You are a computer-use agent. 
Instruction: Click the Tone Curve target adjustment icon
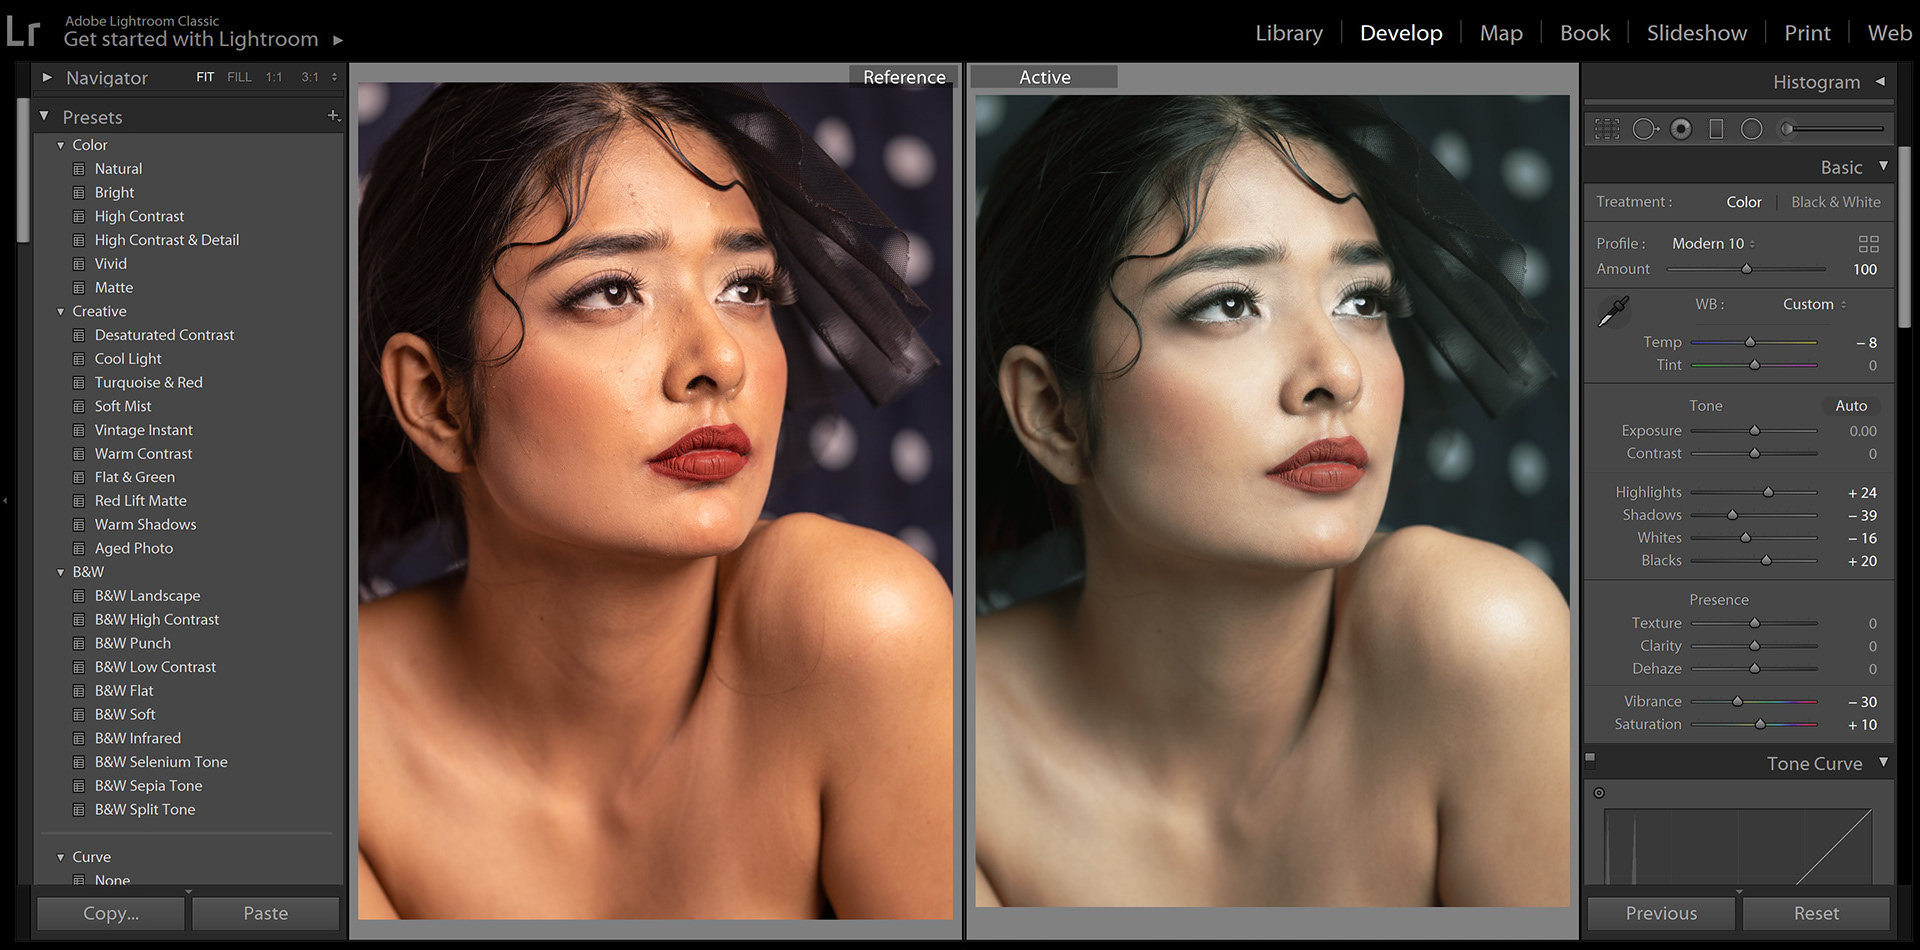(1599, 793)
